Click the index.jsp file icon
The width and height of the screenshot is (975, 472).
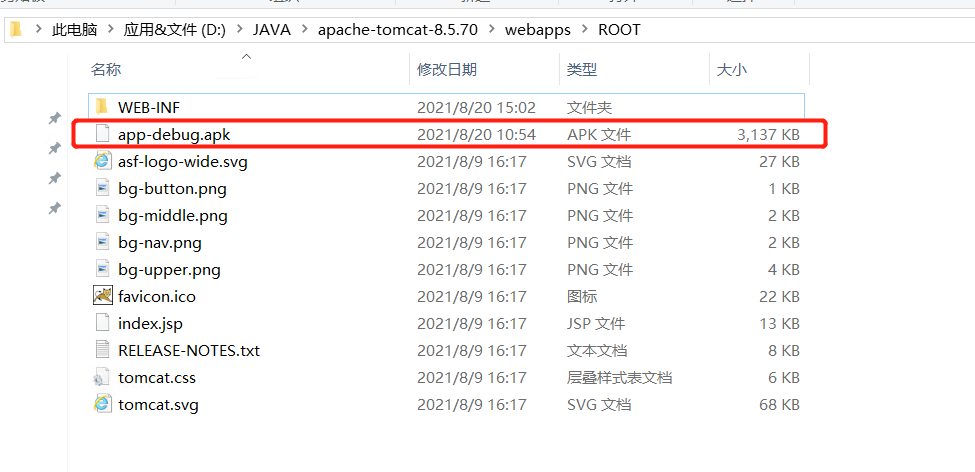coord(102,323)
